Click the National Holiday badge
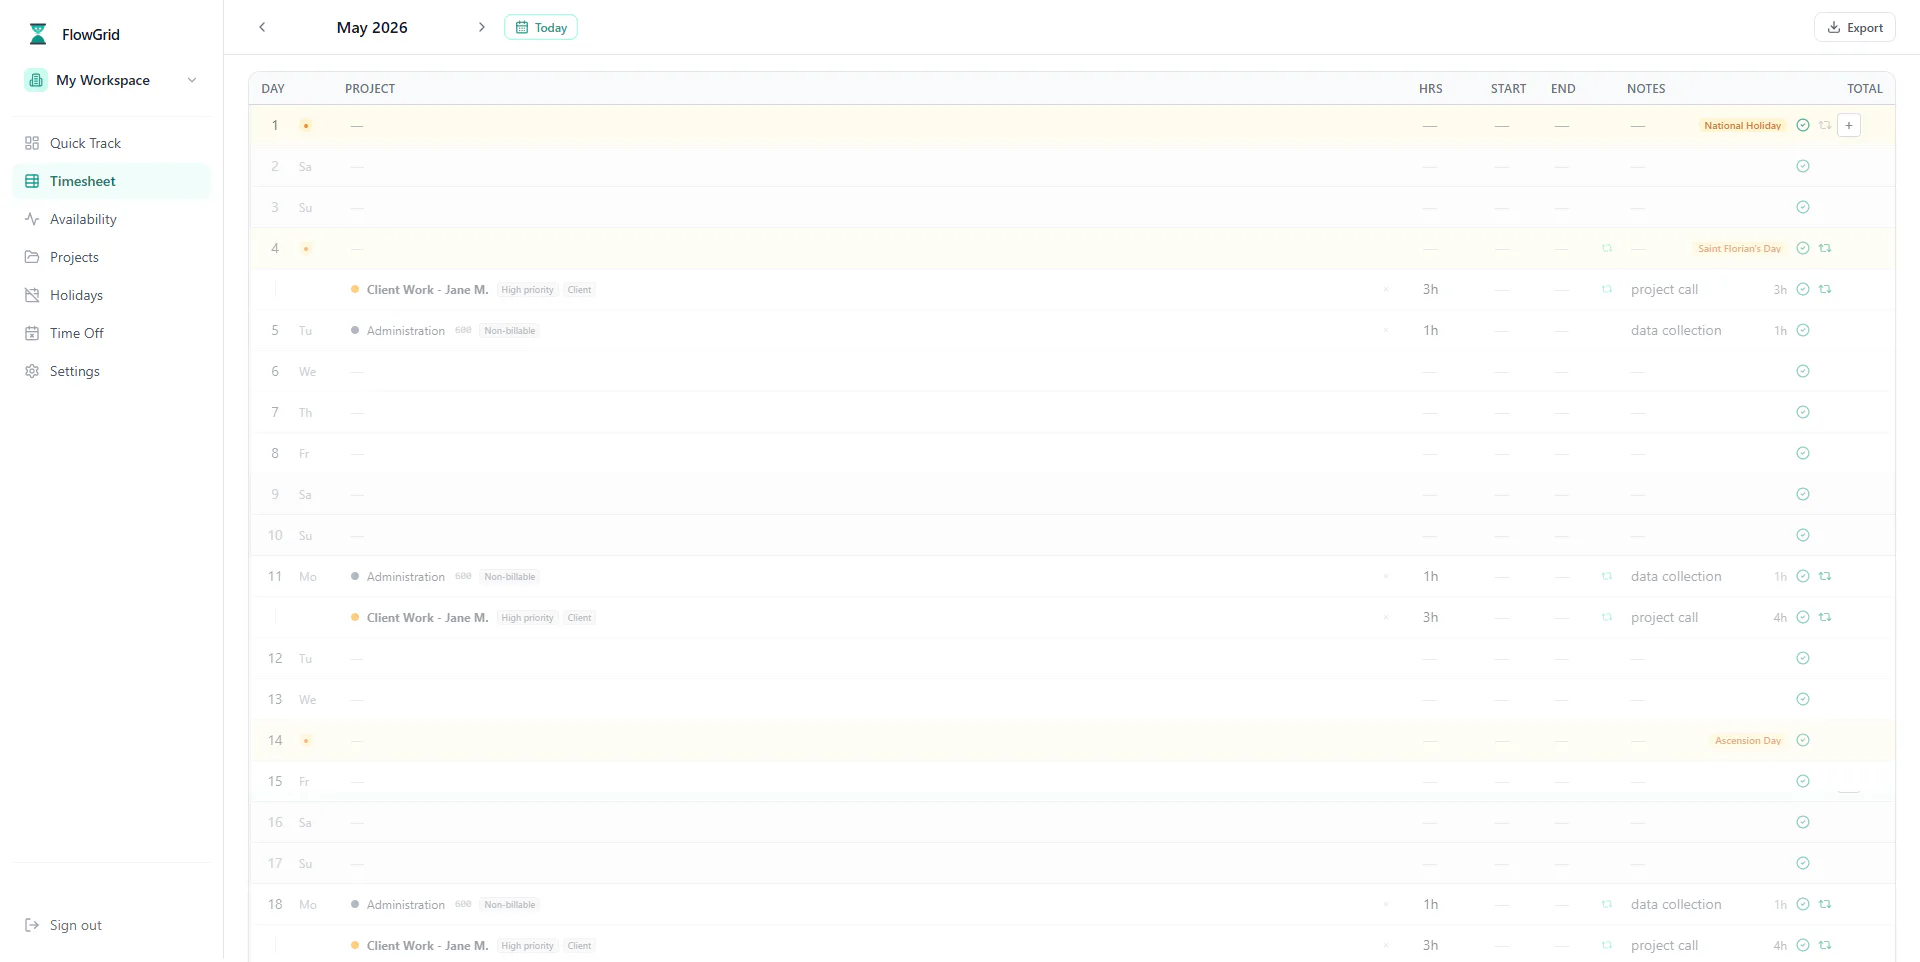Viewport: 1920px width, 962px height. [1743, 125]
